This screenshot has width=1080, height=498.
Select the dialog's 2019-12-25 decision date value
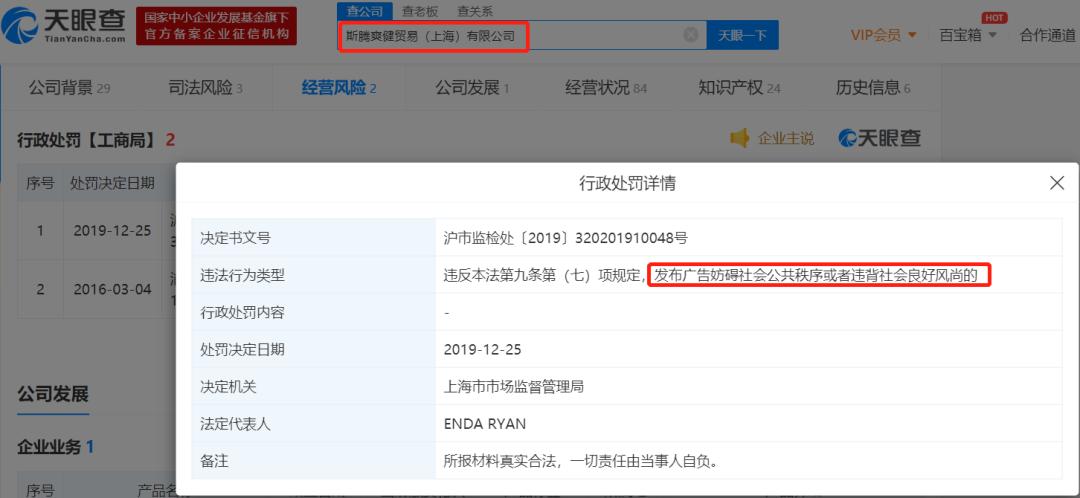(483, 350)
